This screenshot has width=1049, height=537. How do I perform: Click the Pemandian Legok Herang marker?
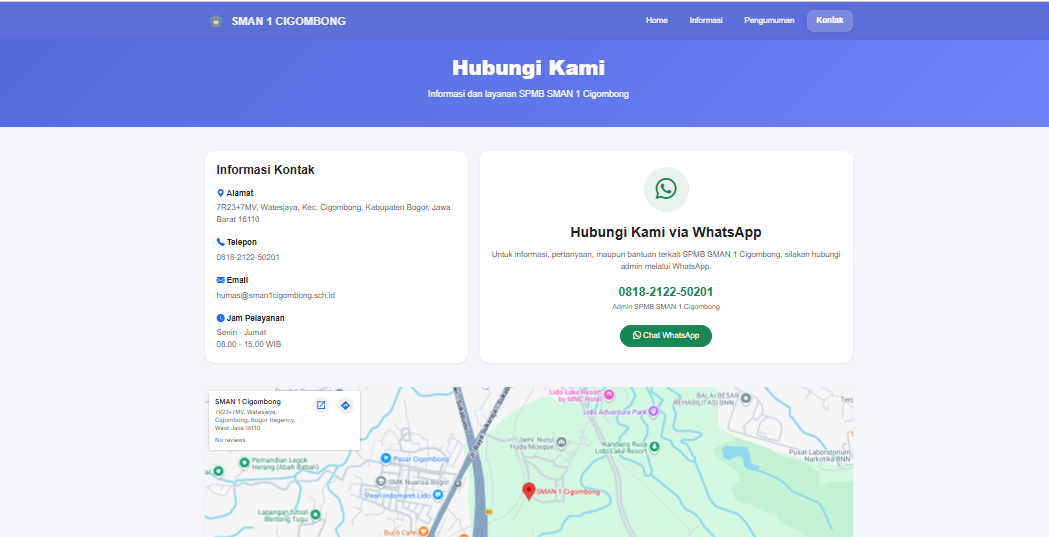click(244, 462)
